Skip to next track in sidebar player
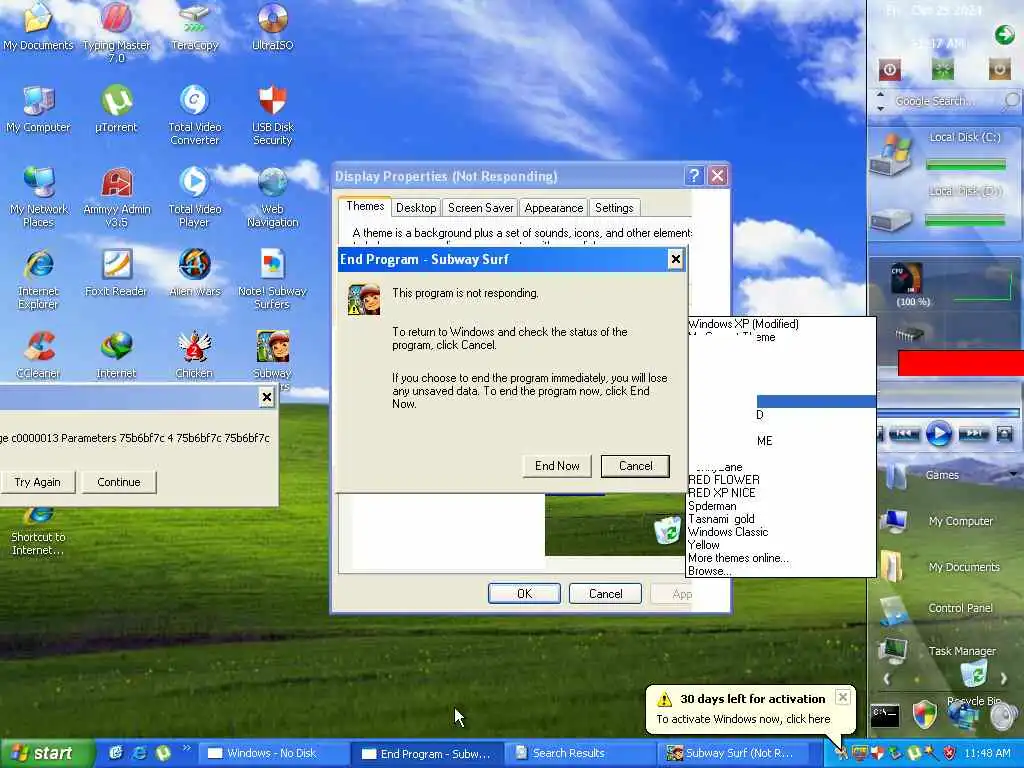1024x768 pixels. (x=973, y=434)
